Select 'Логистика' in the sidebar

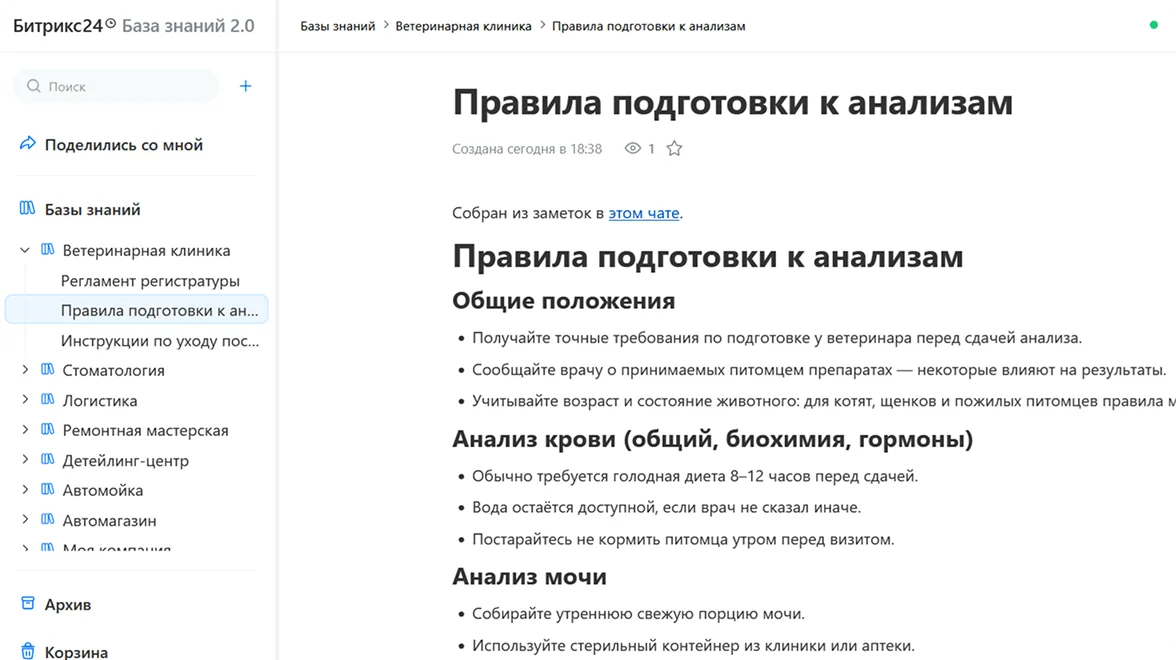pyautogui.click(x=100, y=400)
